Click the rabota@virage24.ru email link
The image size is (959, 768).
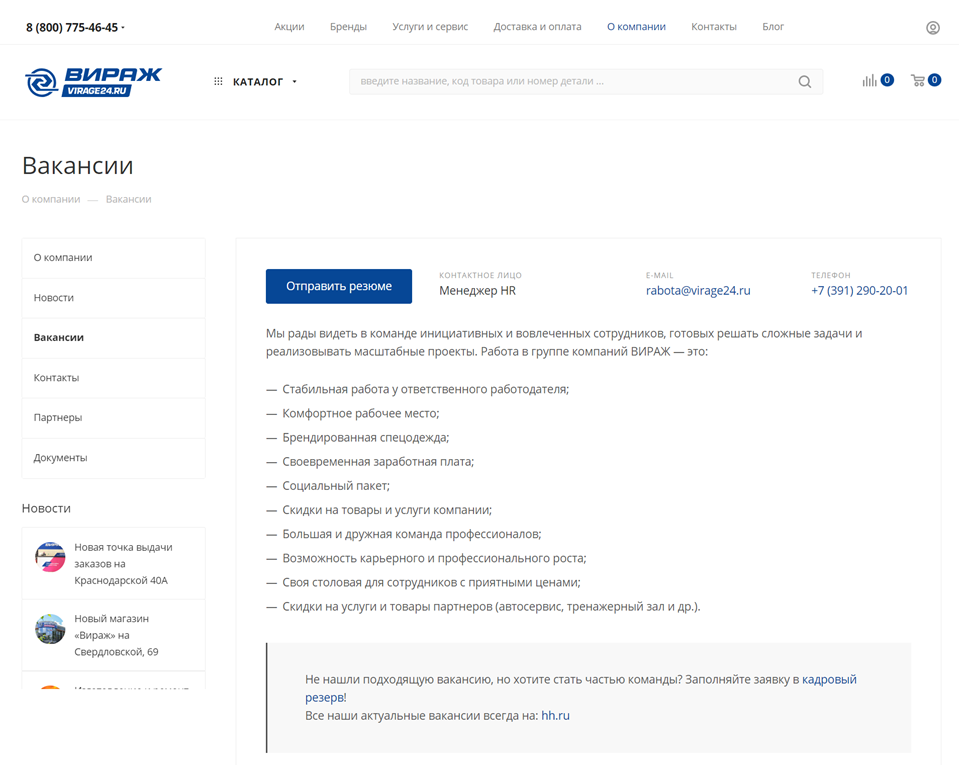pyautogui.click(x=698, y=291)
